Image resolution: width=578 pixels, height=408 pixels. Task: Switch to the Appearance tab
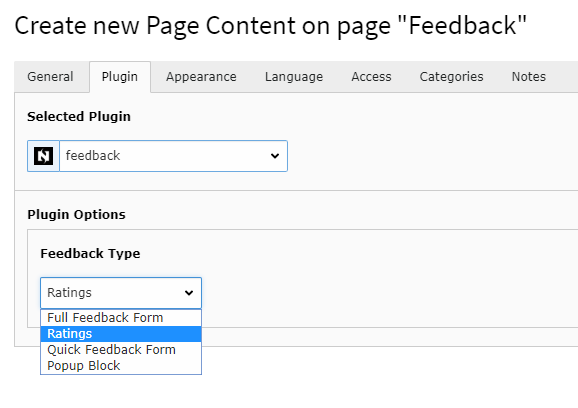tap(201, 77)
